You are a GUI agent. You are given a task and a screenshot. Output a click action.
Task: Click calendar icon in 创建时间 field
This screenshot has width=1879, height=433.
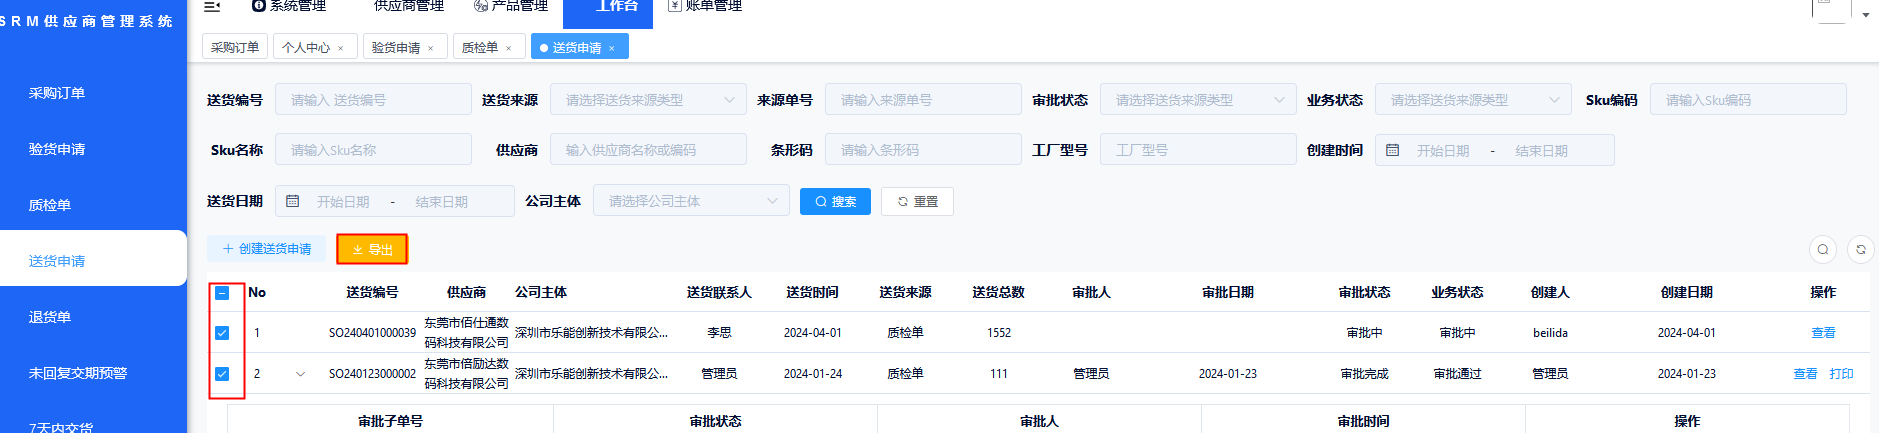point(1393,150)
